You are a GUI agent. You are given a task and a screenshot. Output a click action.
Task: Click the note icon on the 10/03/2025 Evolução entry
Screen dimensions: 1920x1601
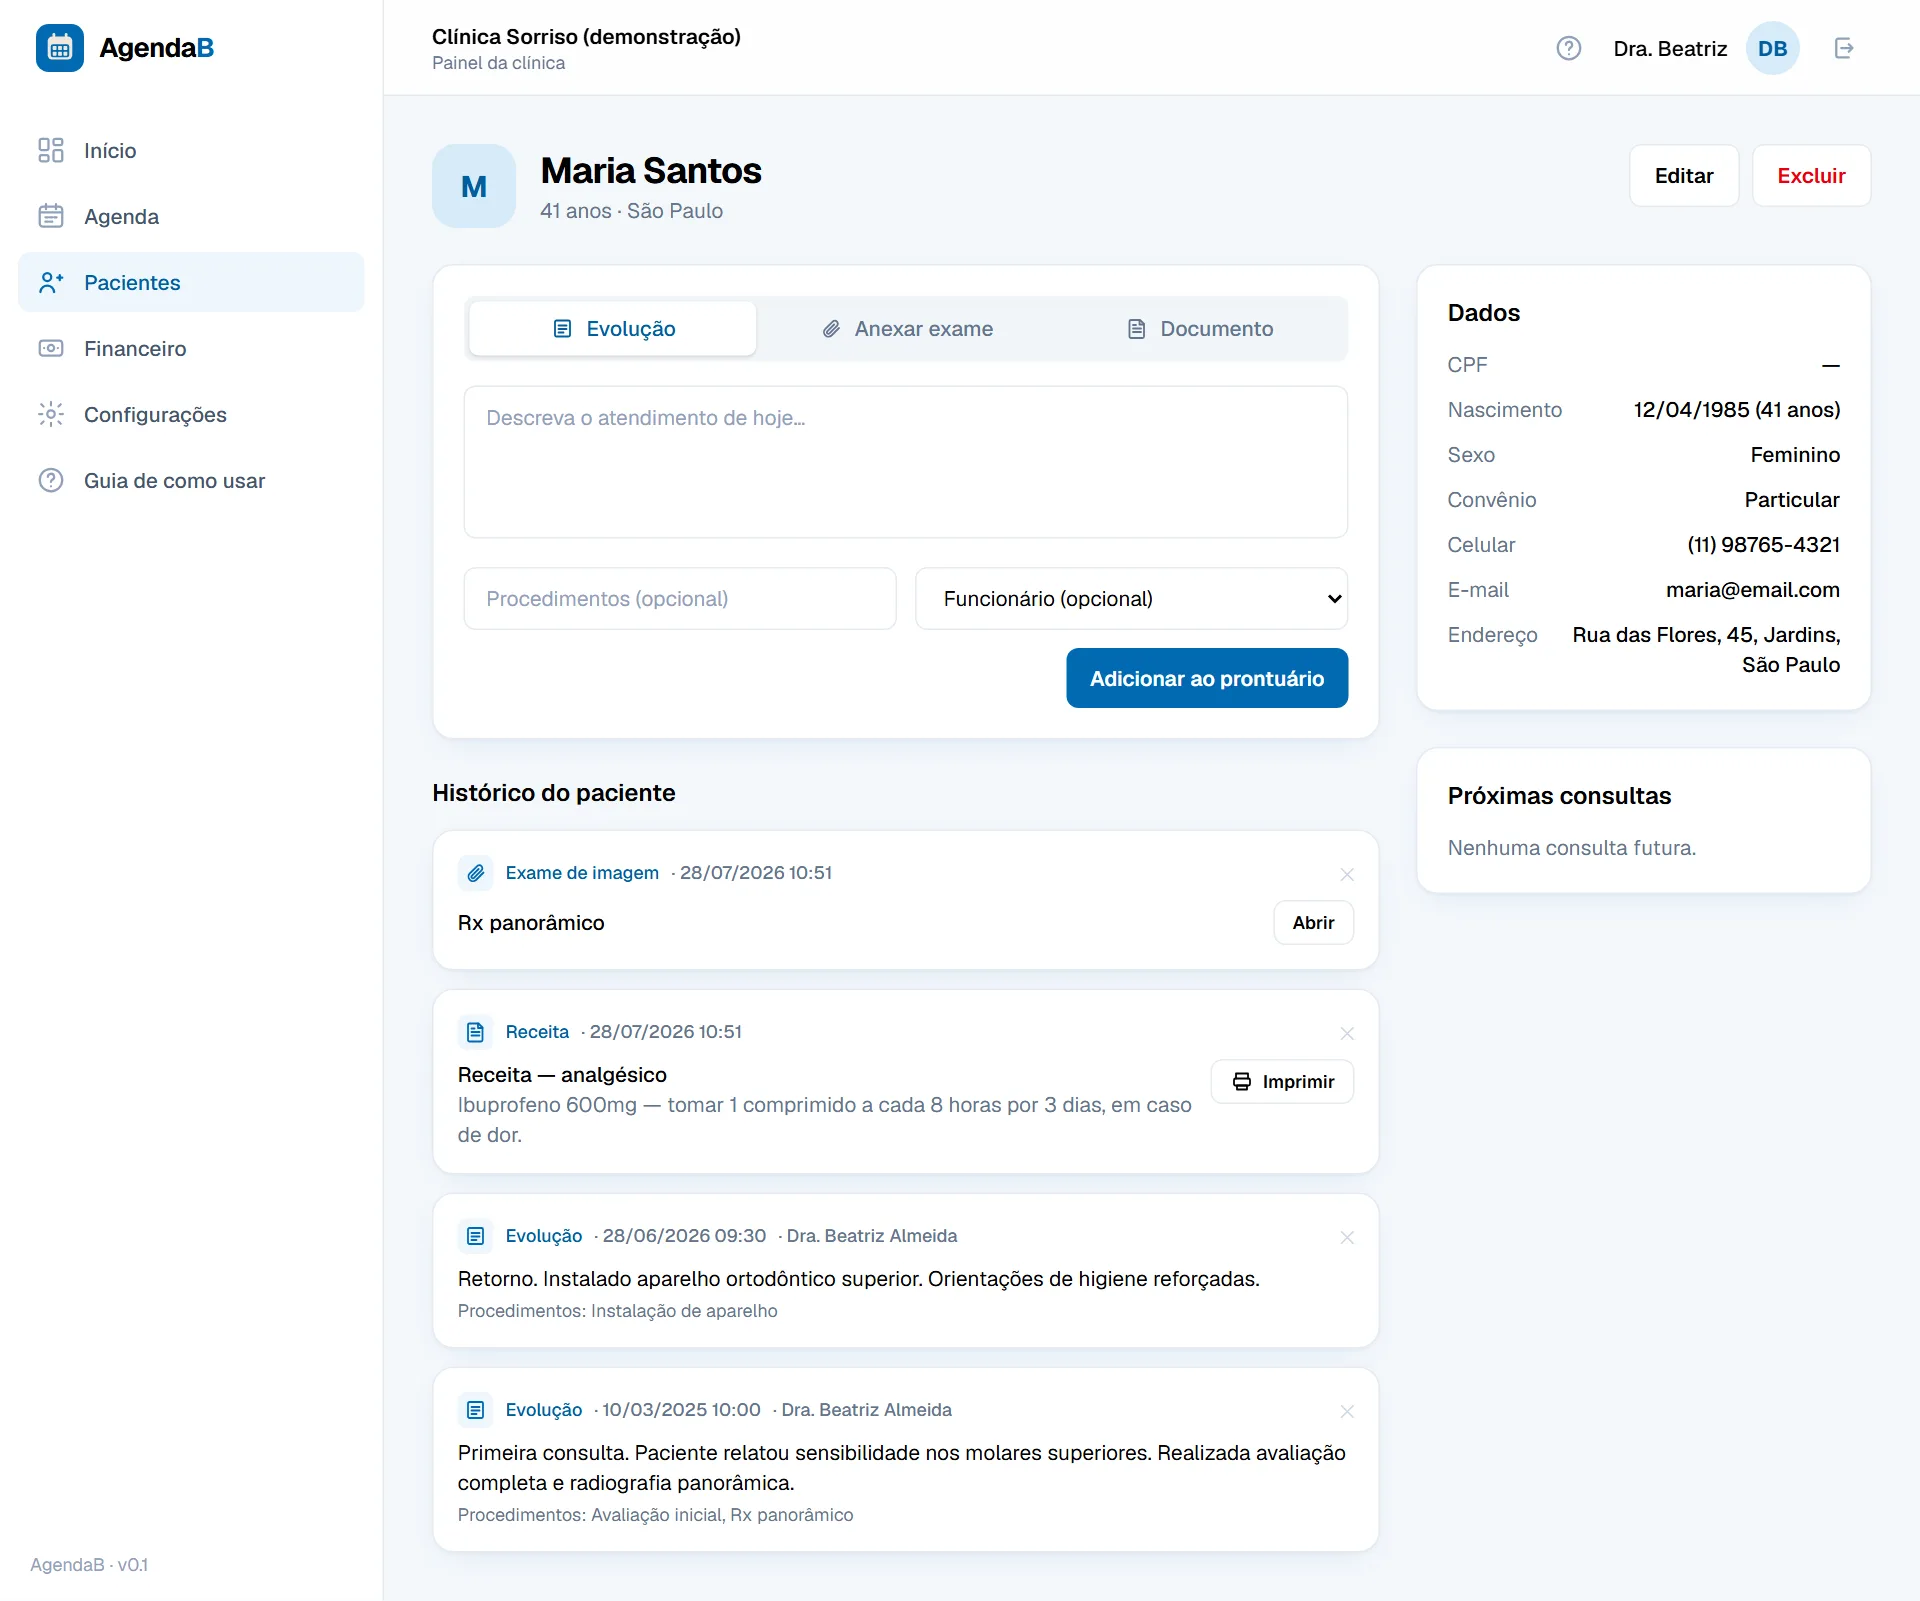point(476,1410)
